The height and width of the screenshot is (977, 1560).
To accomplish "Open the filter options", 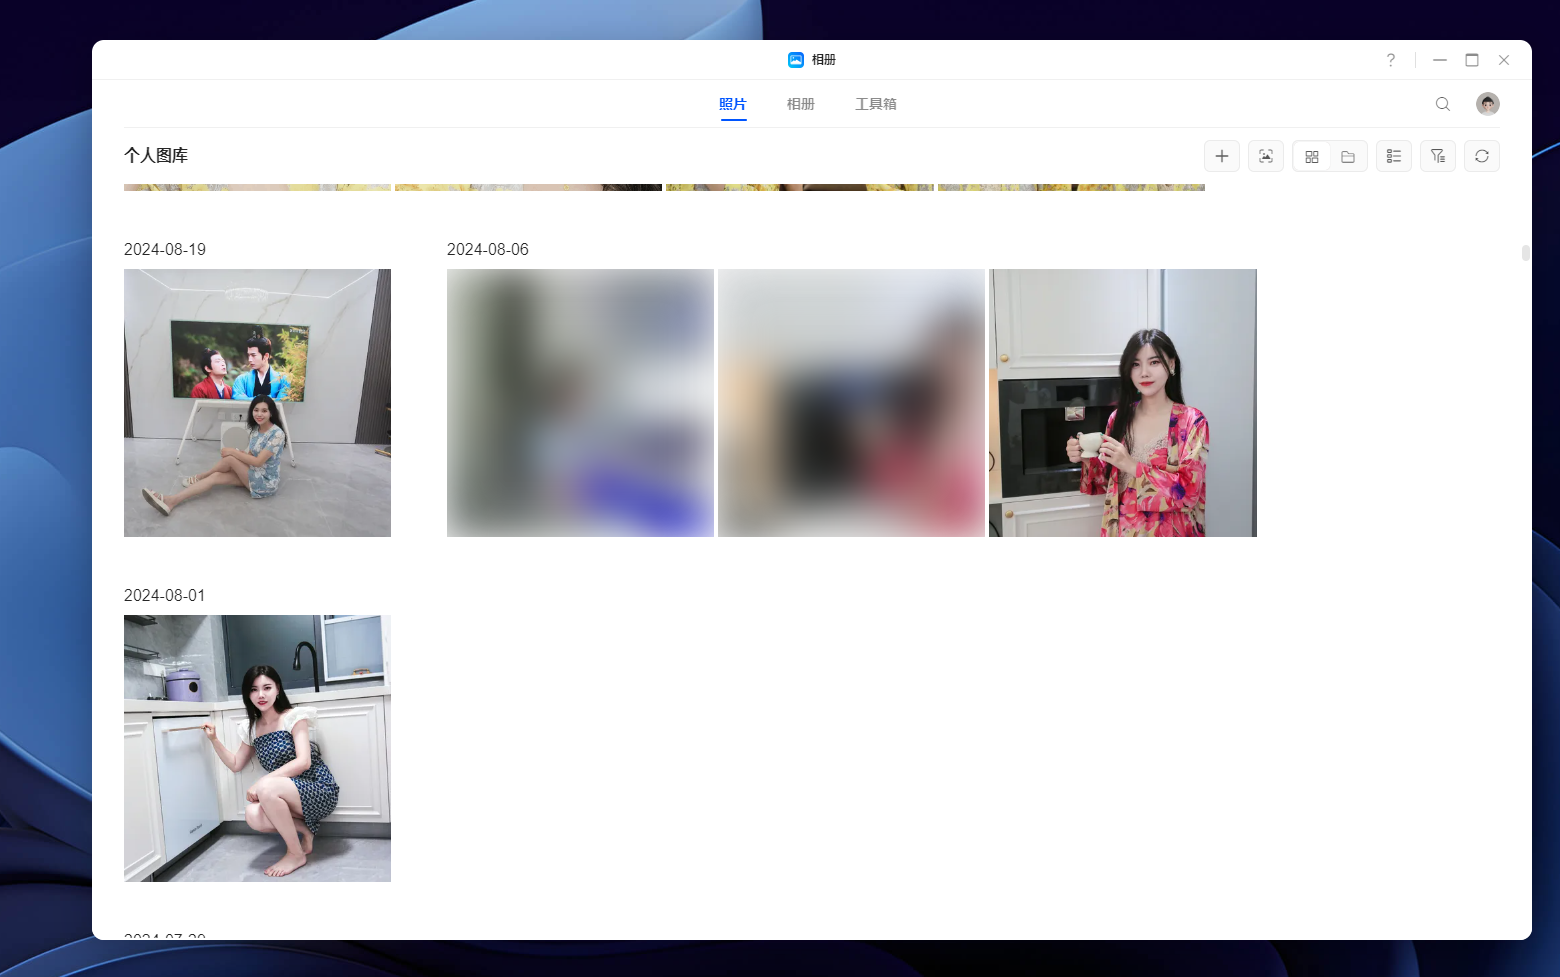I will tap(1437, 156).
